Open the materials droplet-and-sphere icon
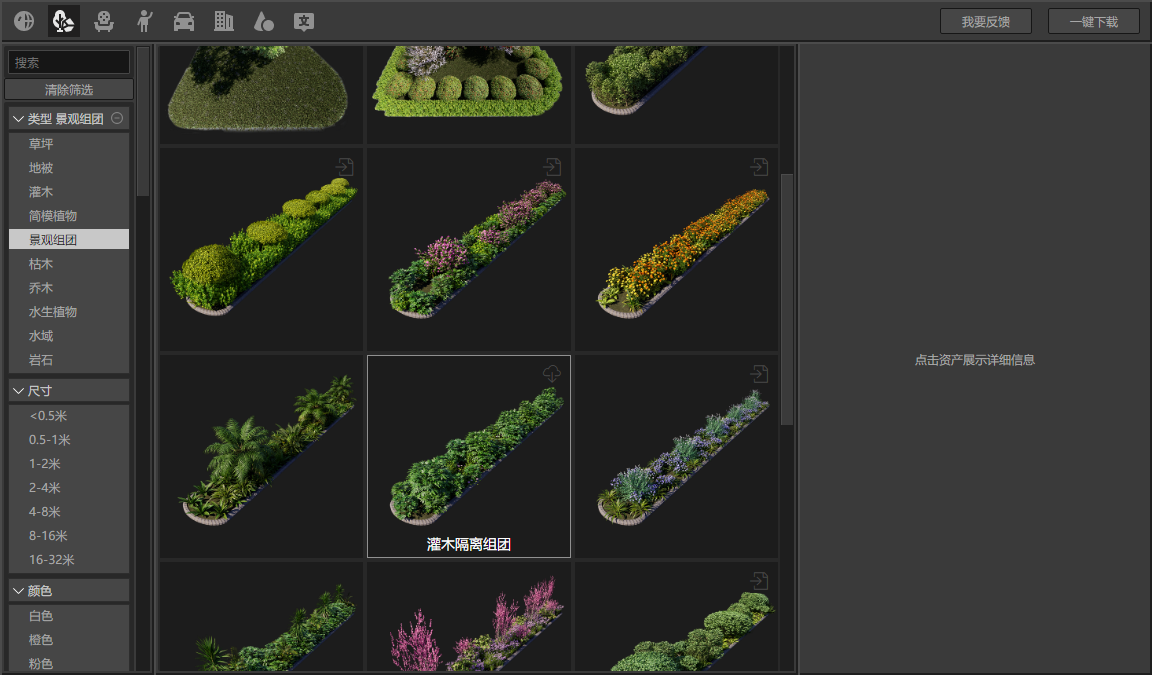Screen dimensions: 1152x675 pyautogui.click(x=263, y=21)
